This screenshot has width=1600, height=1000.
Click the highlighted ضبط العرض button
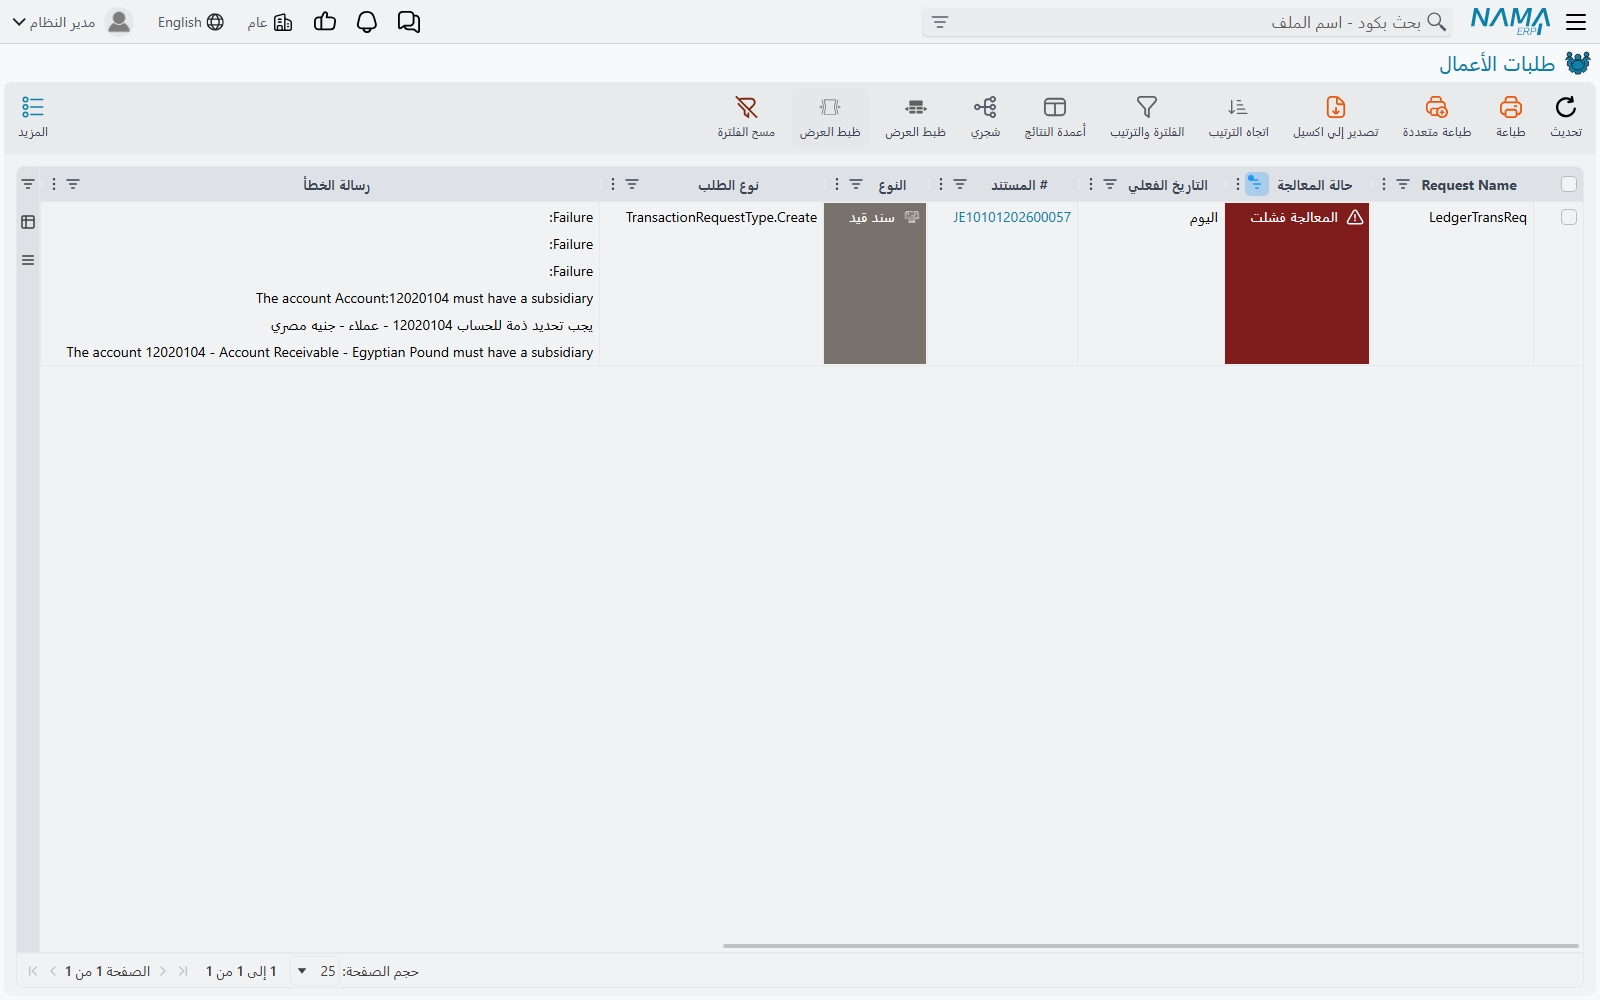pos(830,118)
